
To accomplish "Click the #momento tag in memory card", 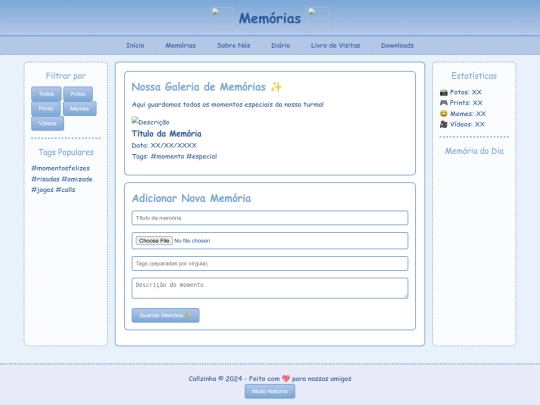I will (x=167, y=156).
